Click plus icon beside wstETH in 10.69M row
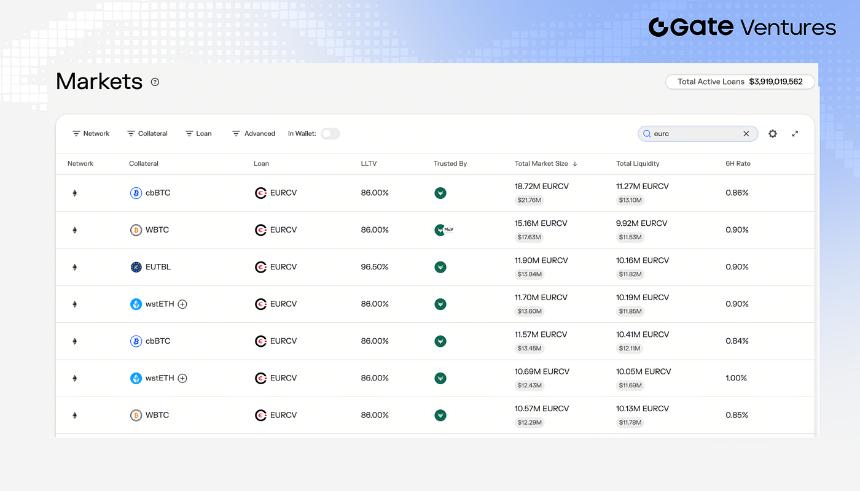The width and height of the screenshot is (860, 491). tap(183, 378)
